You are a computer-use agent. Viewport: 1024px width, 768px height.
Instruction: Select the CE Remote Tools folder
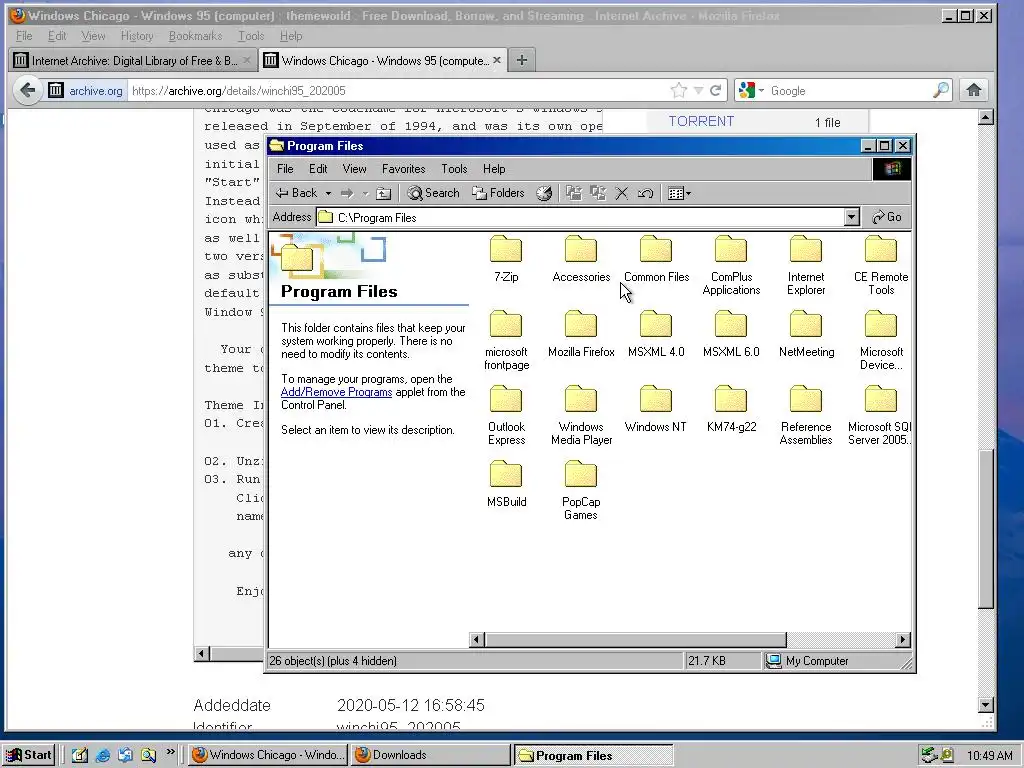coord(881,266)
